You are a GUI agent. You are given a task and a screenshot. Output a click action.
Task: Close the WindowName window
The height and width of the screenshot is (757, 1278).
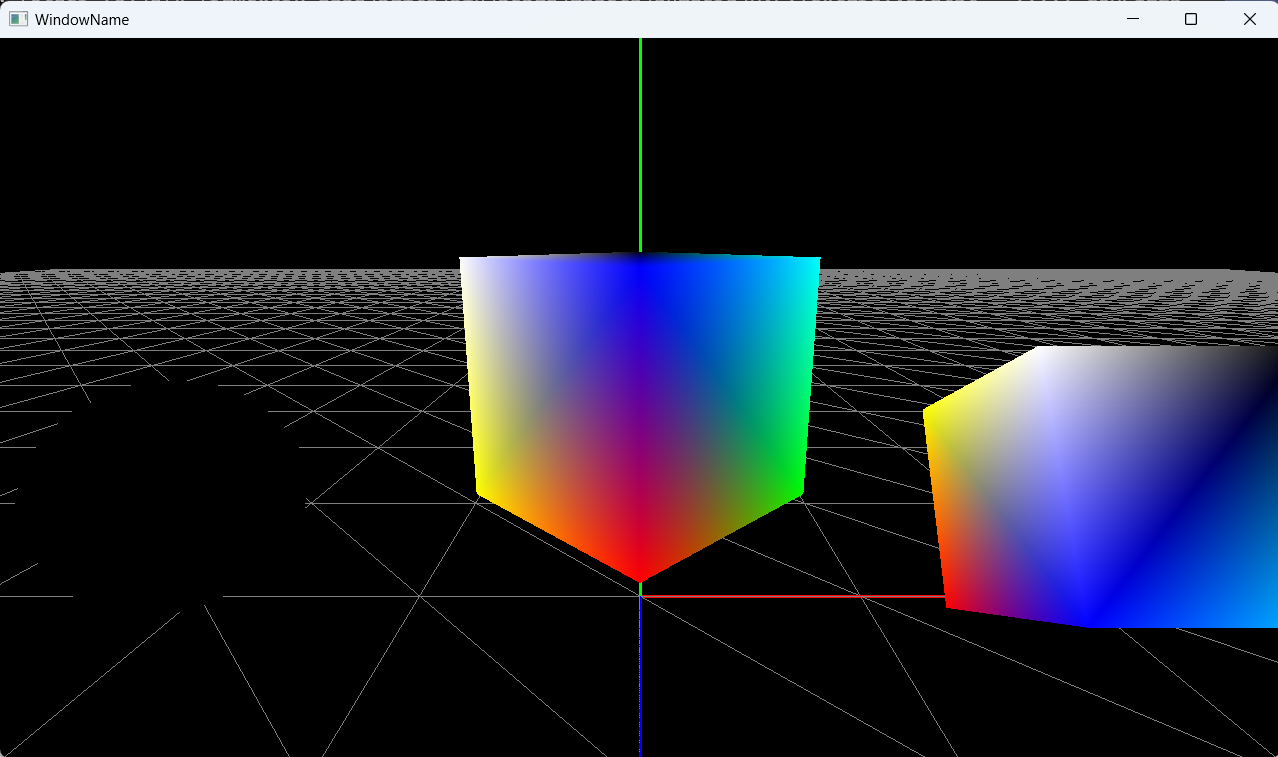(1249, 18)
